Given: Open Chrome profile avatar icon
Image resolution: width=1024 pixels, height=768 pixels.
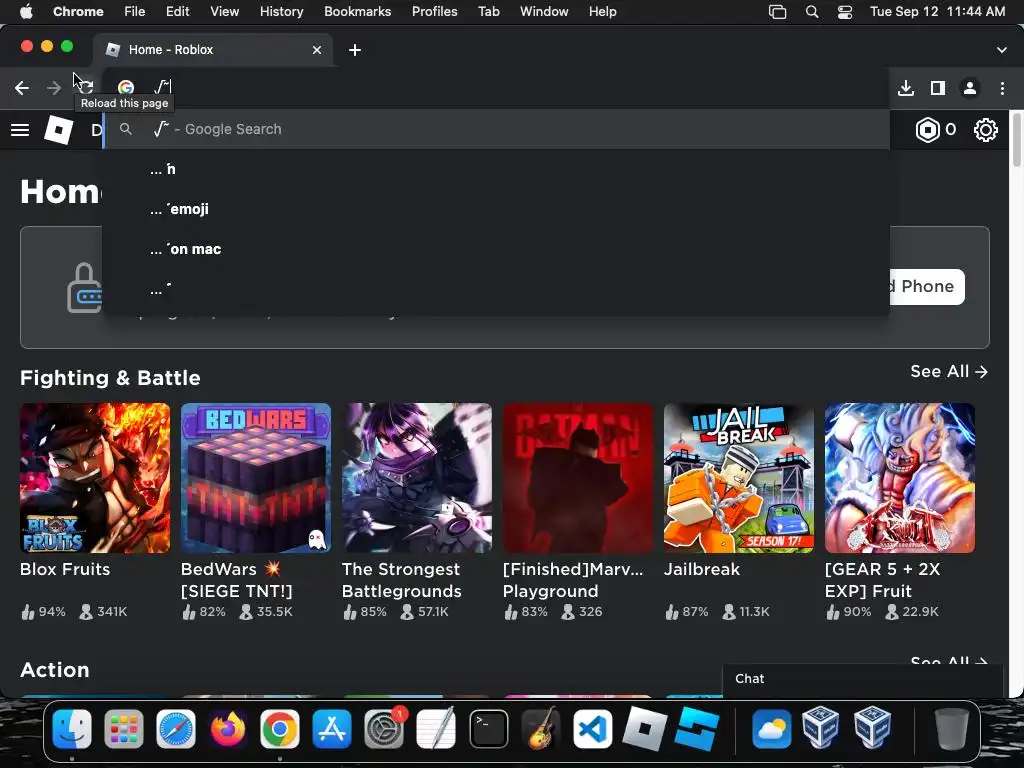Looking at the screenshot, I should point(970,88).
